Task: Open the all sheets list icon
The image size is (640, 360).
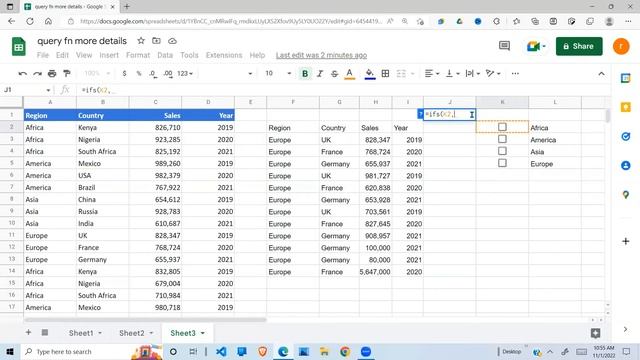Action: (45, 333)
